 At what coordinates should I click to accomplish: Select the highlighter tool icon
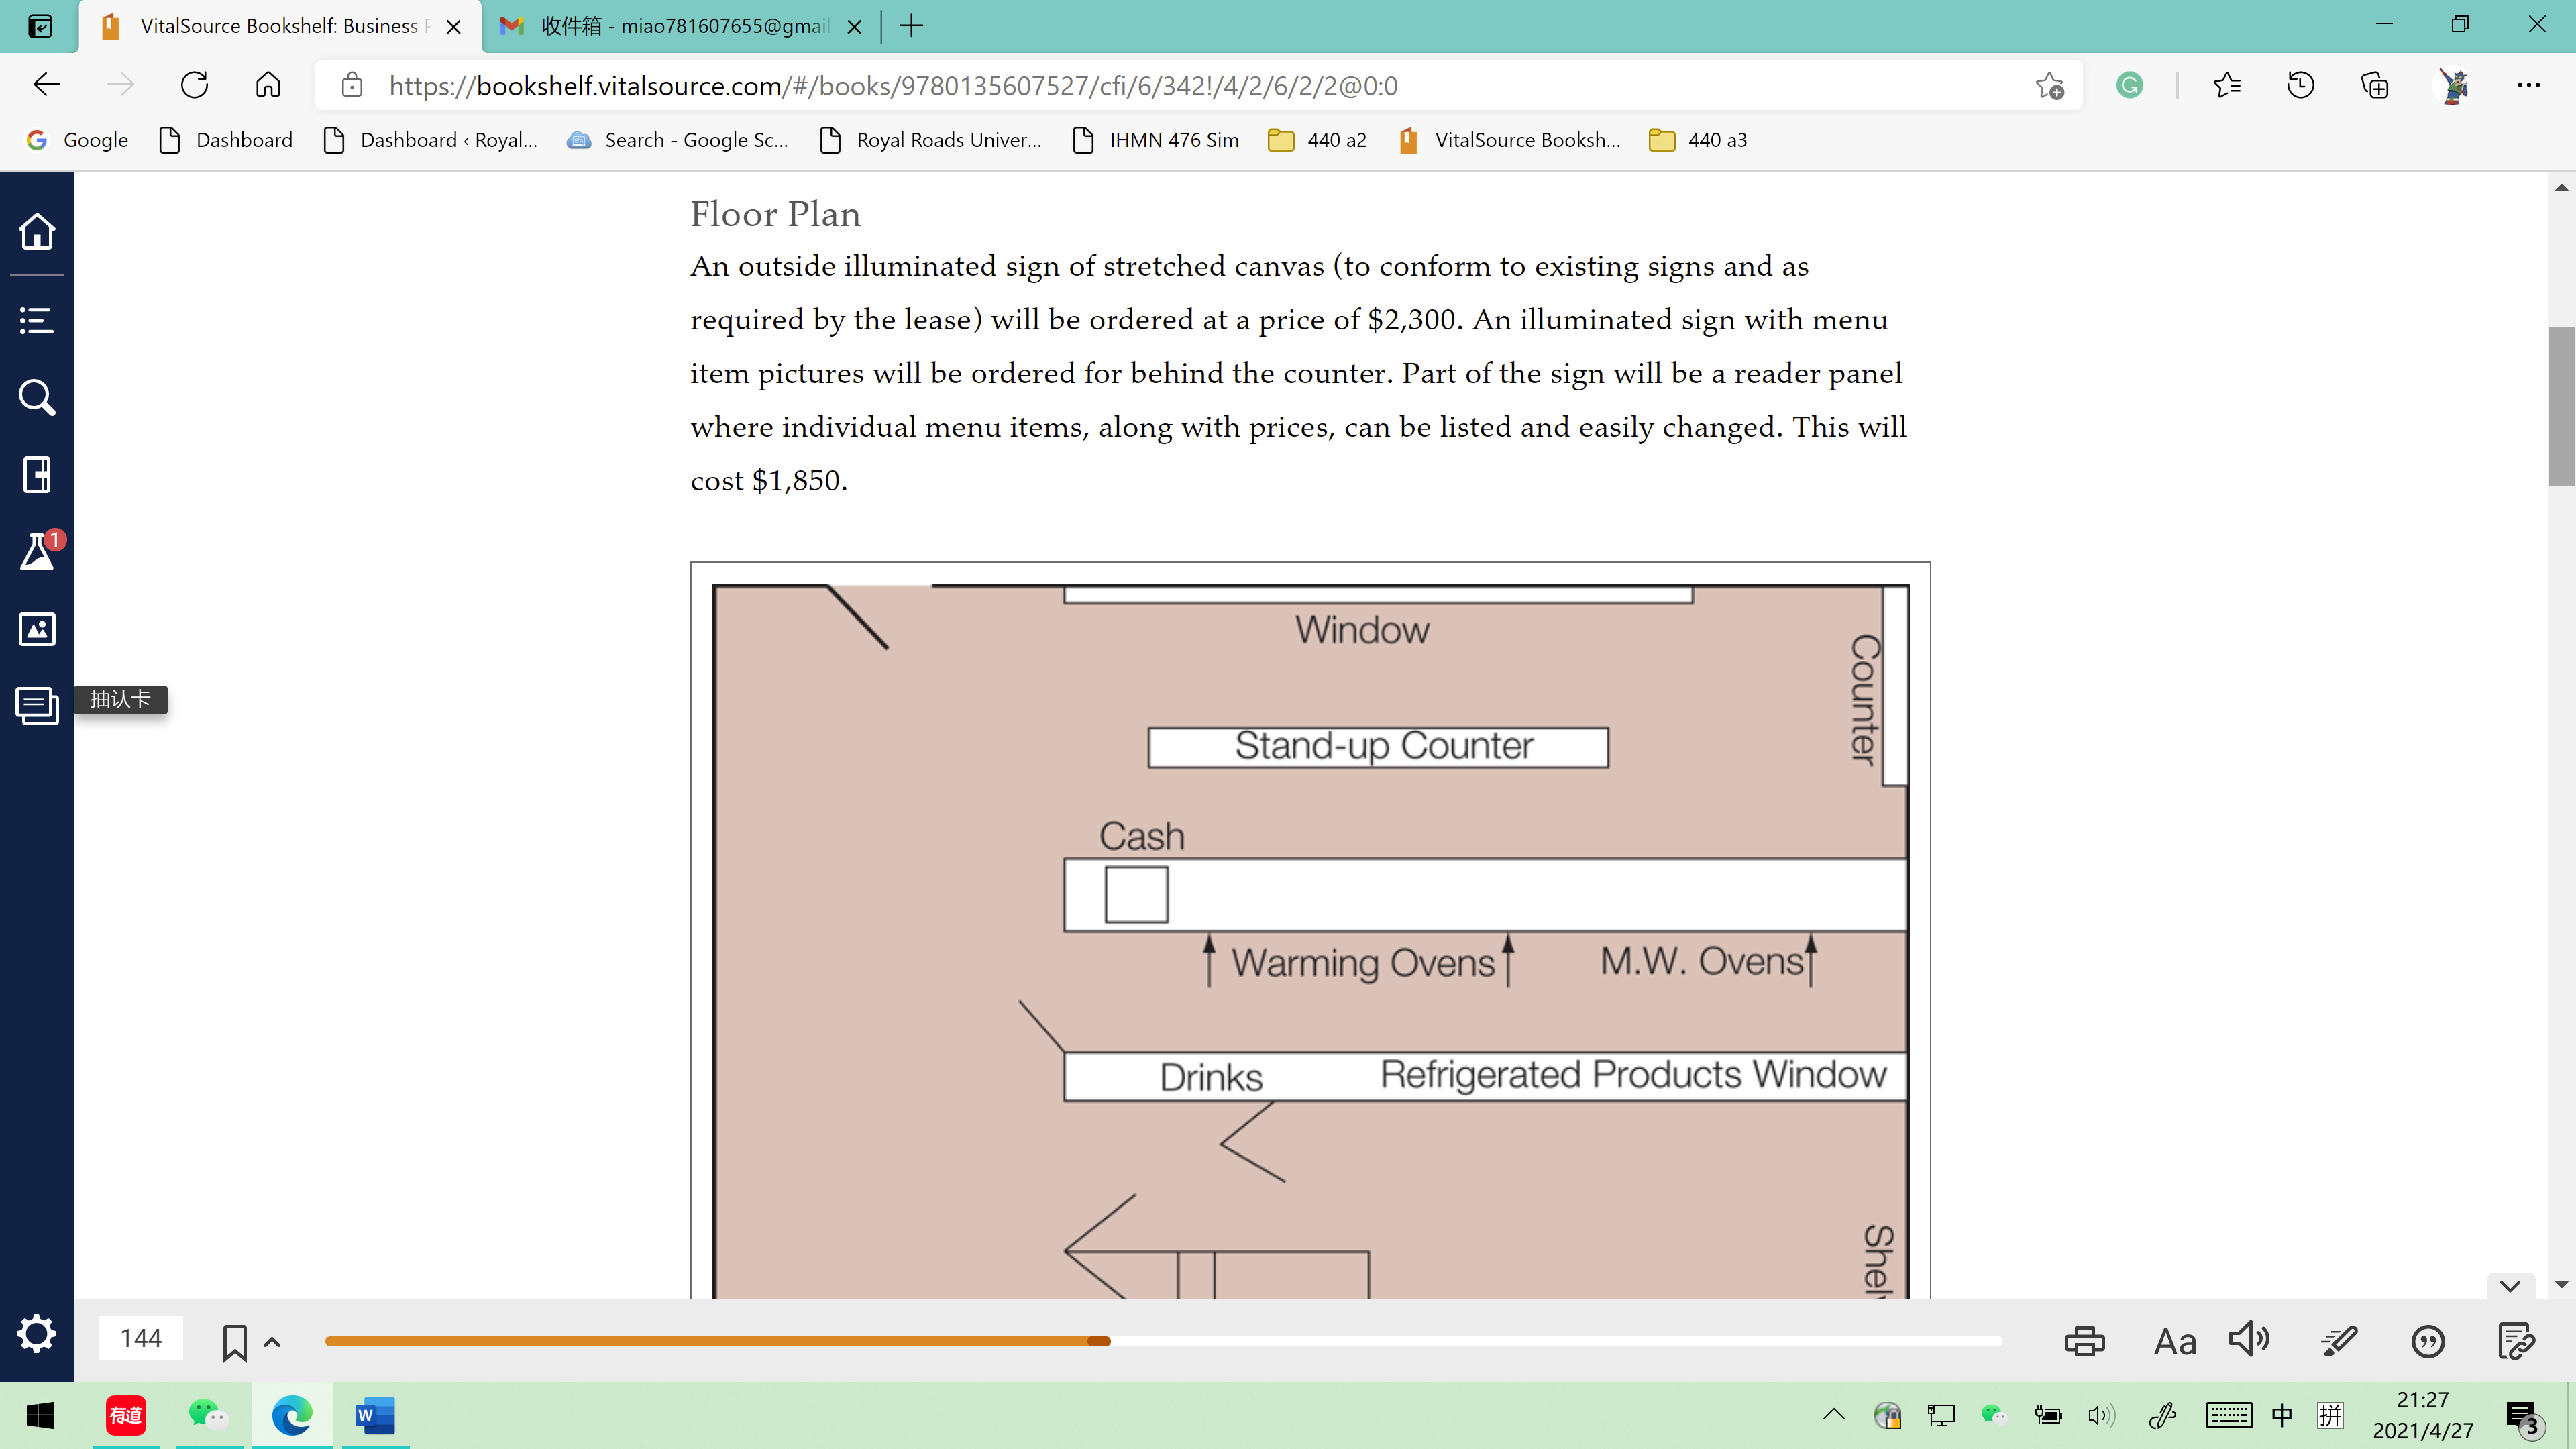[x=2340, y=1341]
